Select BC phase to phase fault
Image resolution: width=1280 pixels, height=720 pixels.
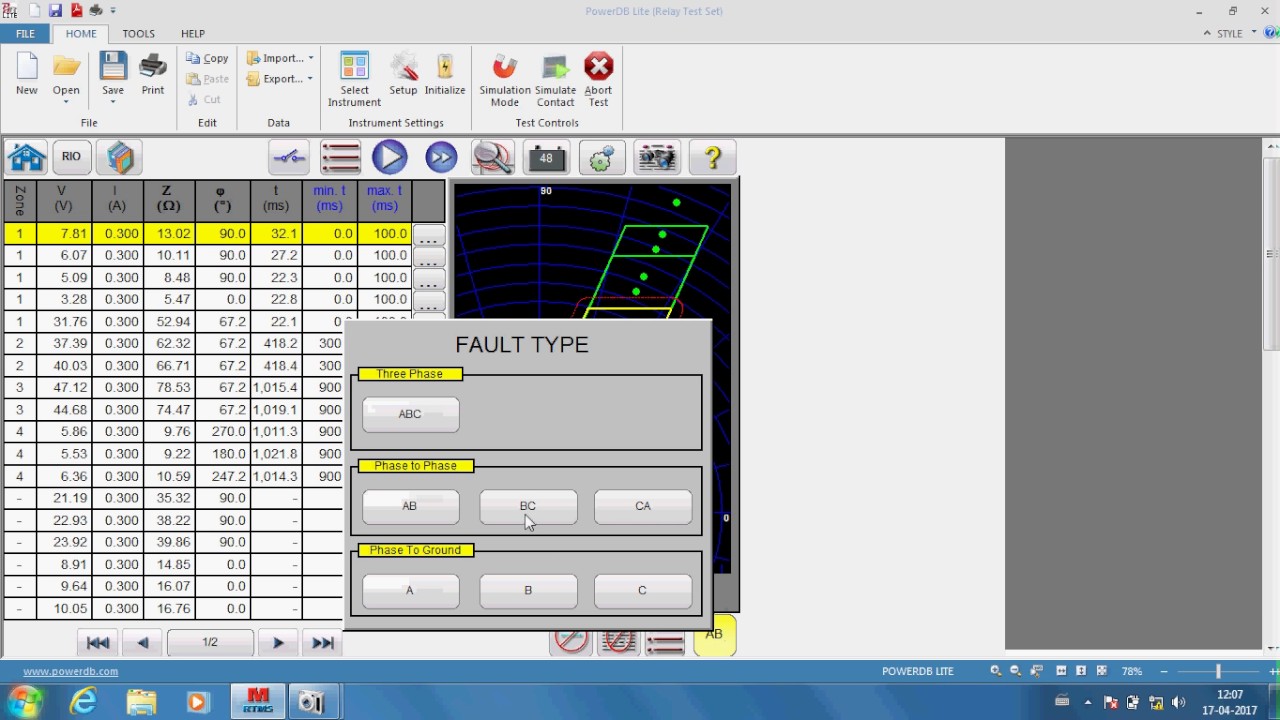pyautogui.click(x=528, y=506)
